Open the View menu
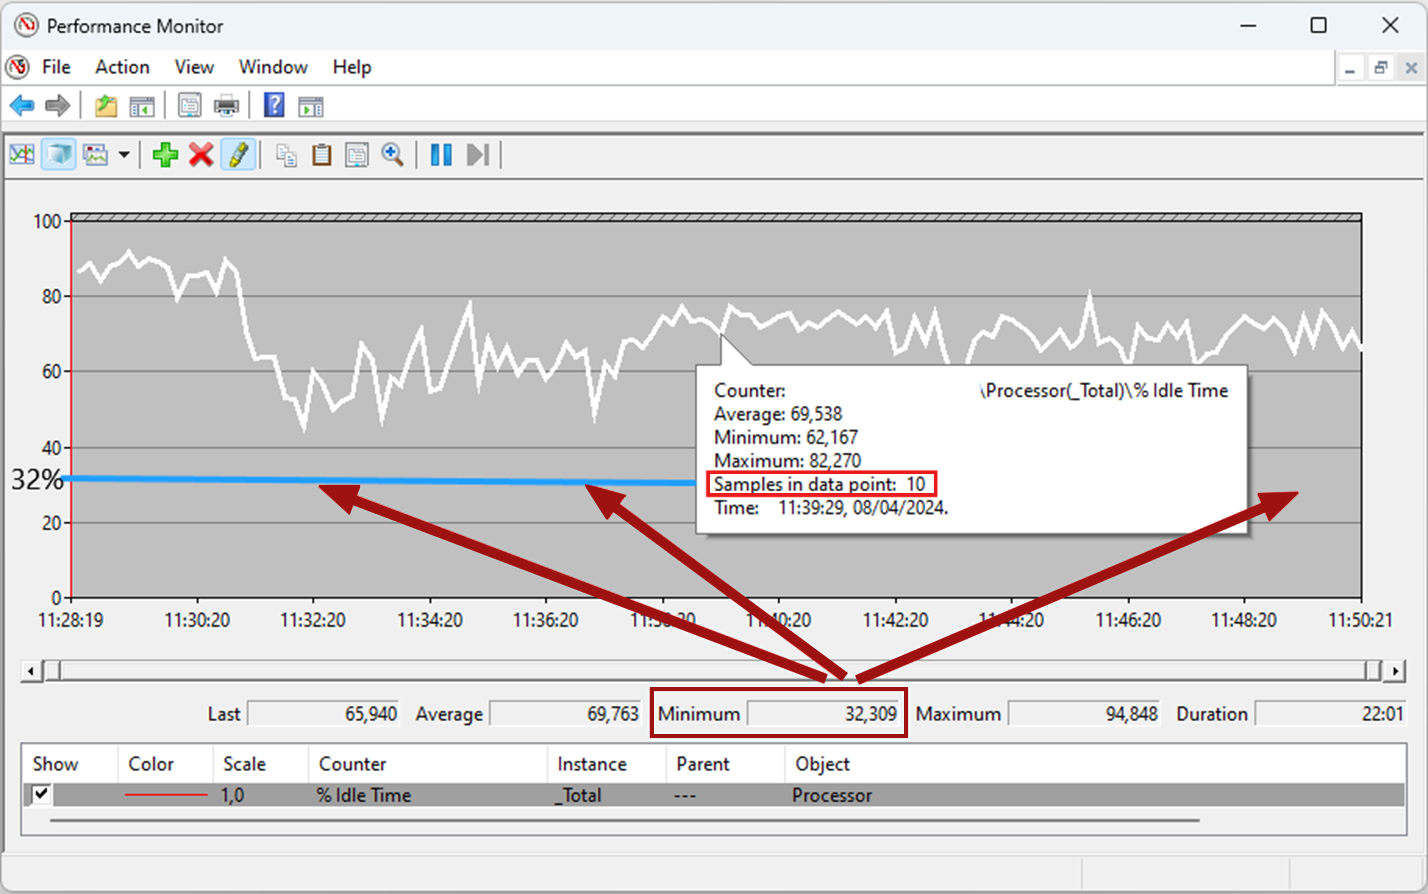 (x=194, y=67)
